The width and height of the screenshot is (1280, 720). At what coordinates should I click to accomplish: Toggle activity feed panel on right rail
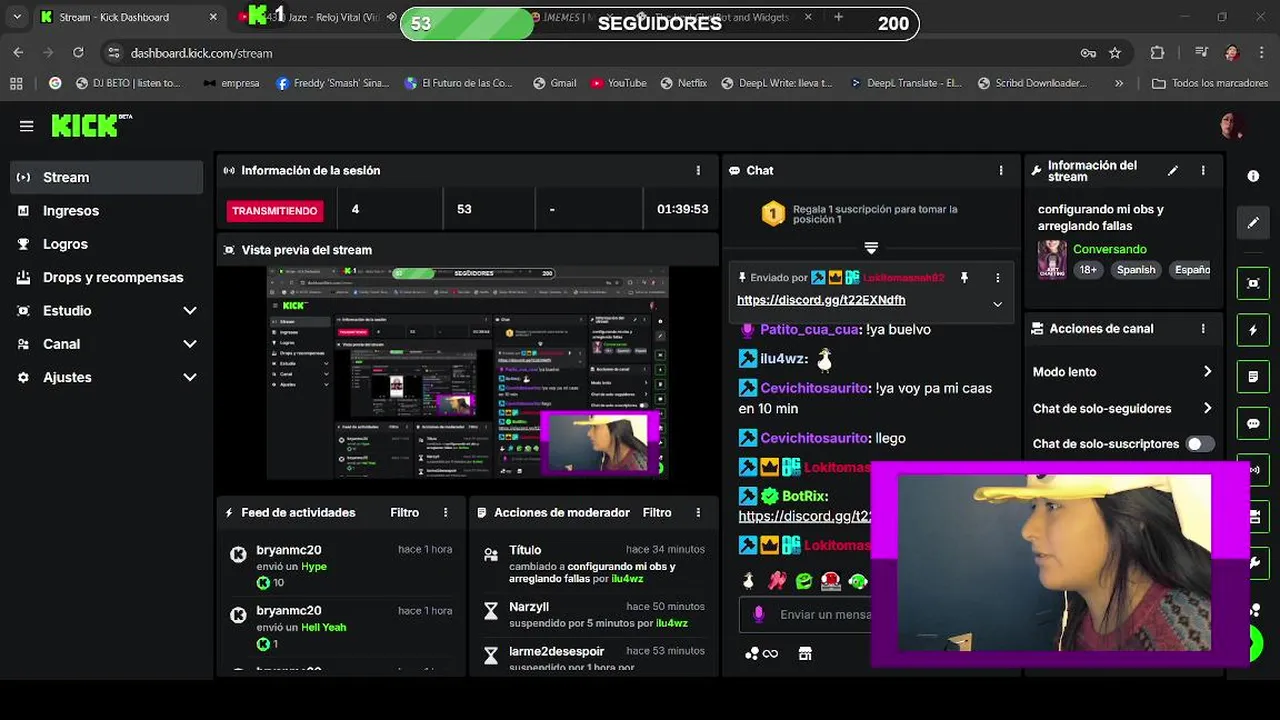coord(1253,330)
